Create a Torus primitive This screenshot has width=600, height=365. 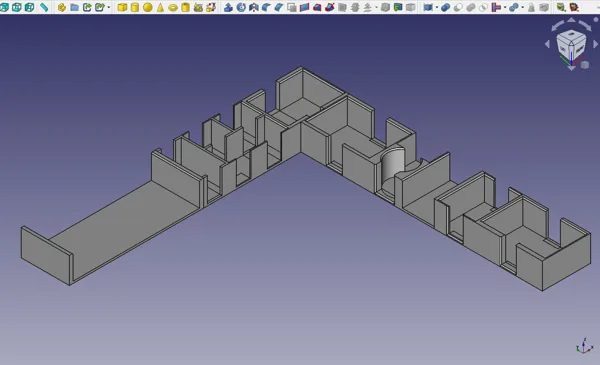pos(173,7)
